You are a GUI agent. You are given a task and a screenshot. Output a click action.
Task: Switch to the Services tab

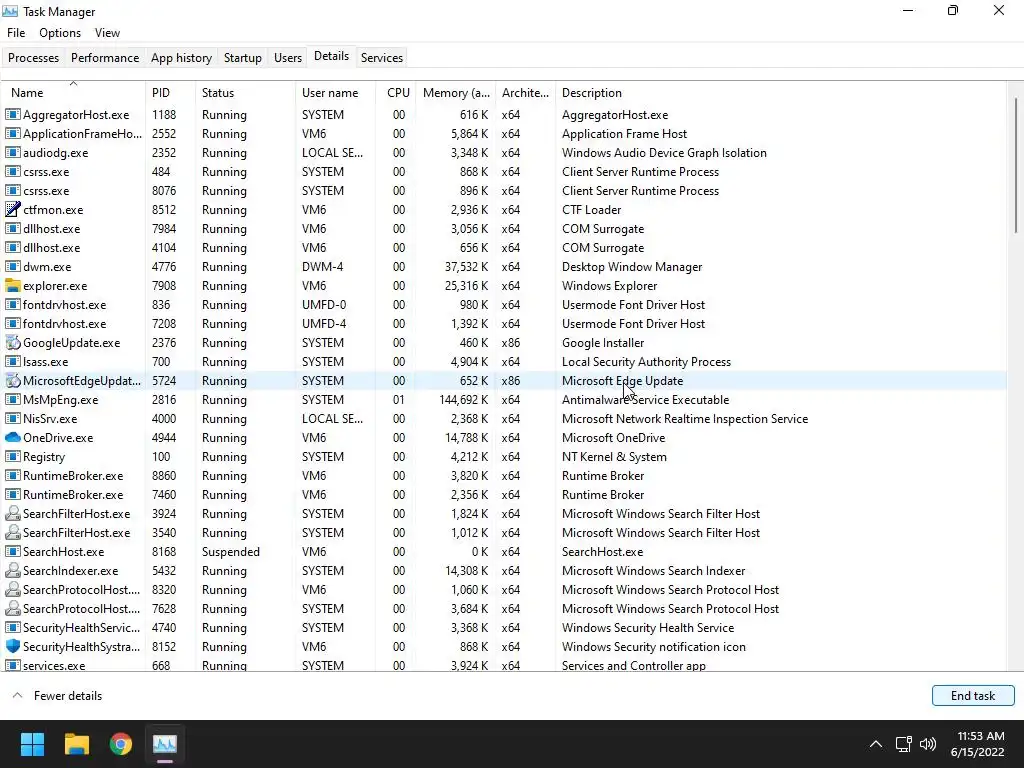[382, 57]
